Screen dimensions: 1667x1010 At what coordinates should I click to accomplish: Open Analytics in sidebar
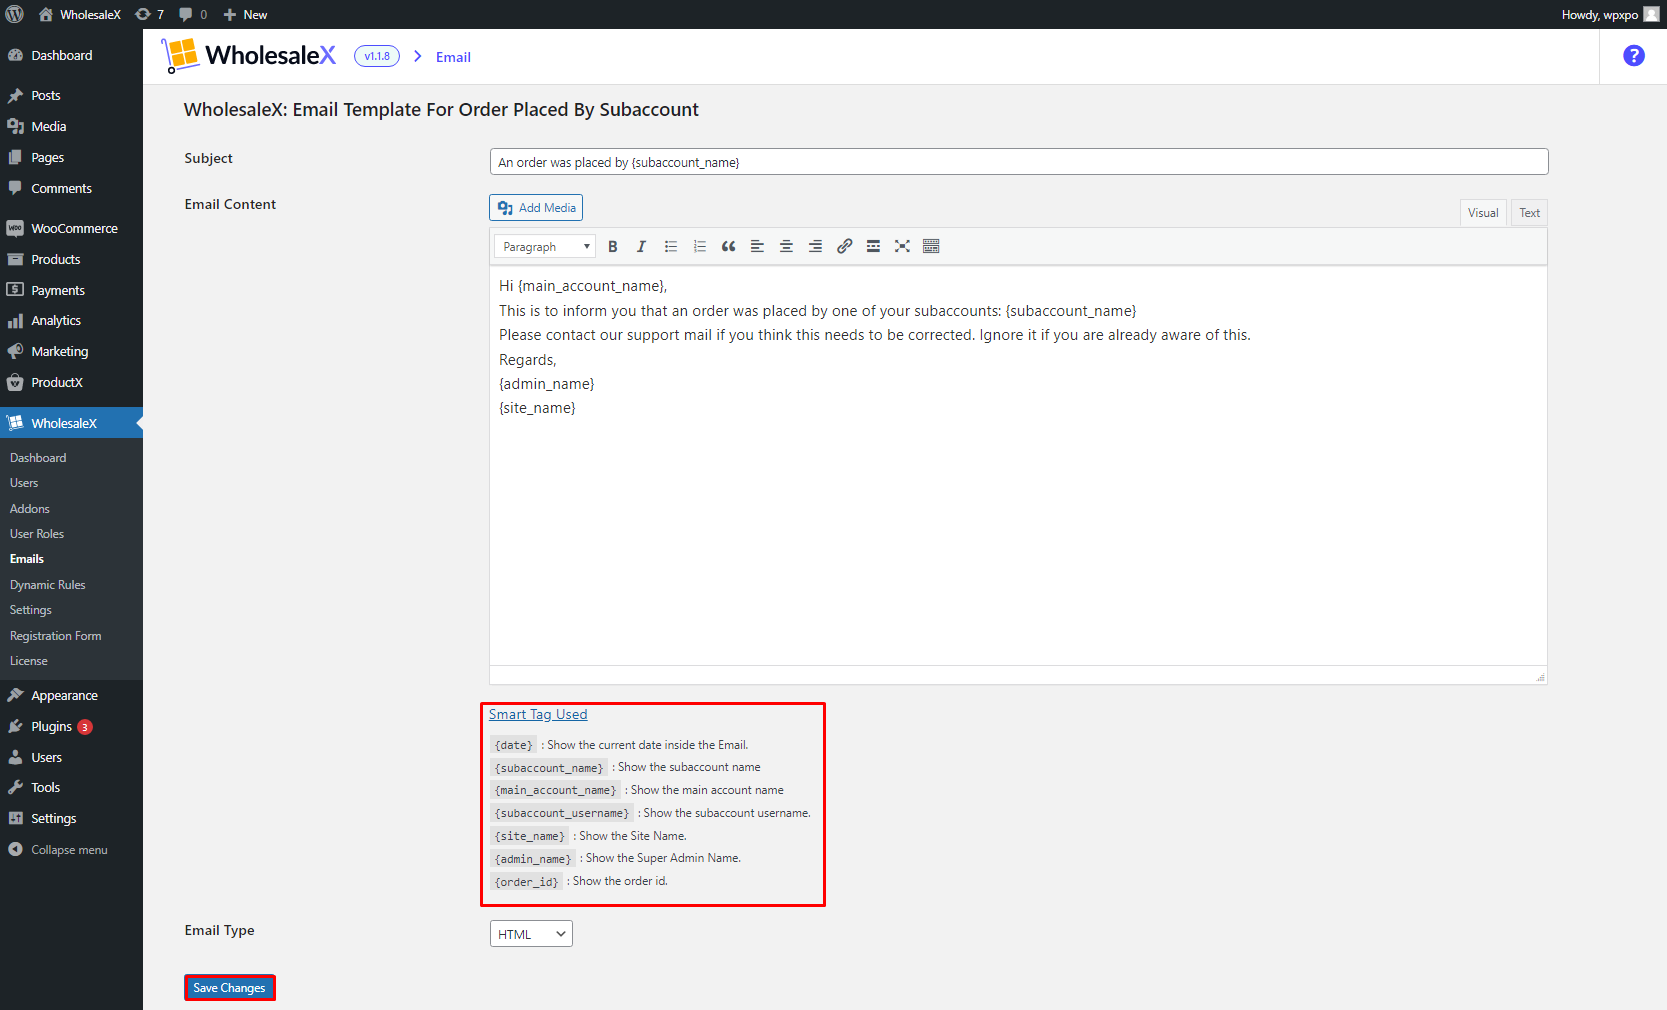[x=56, y=321]
